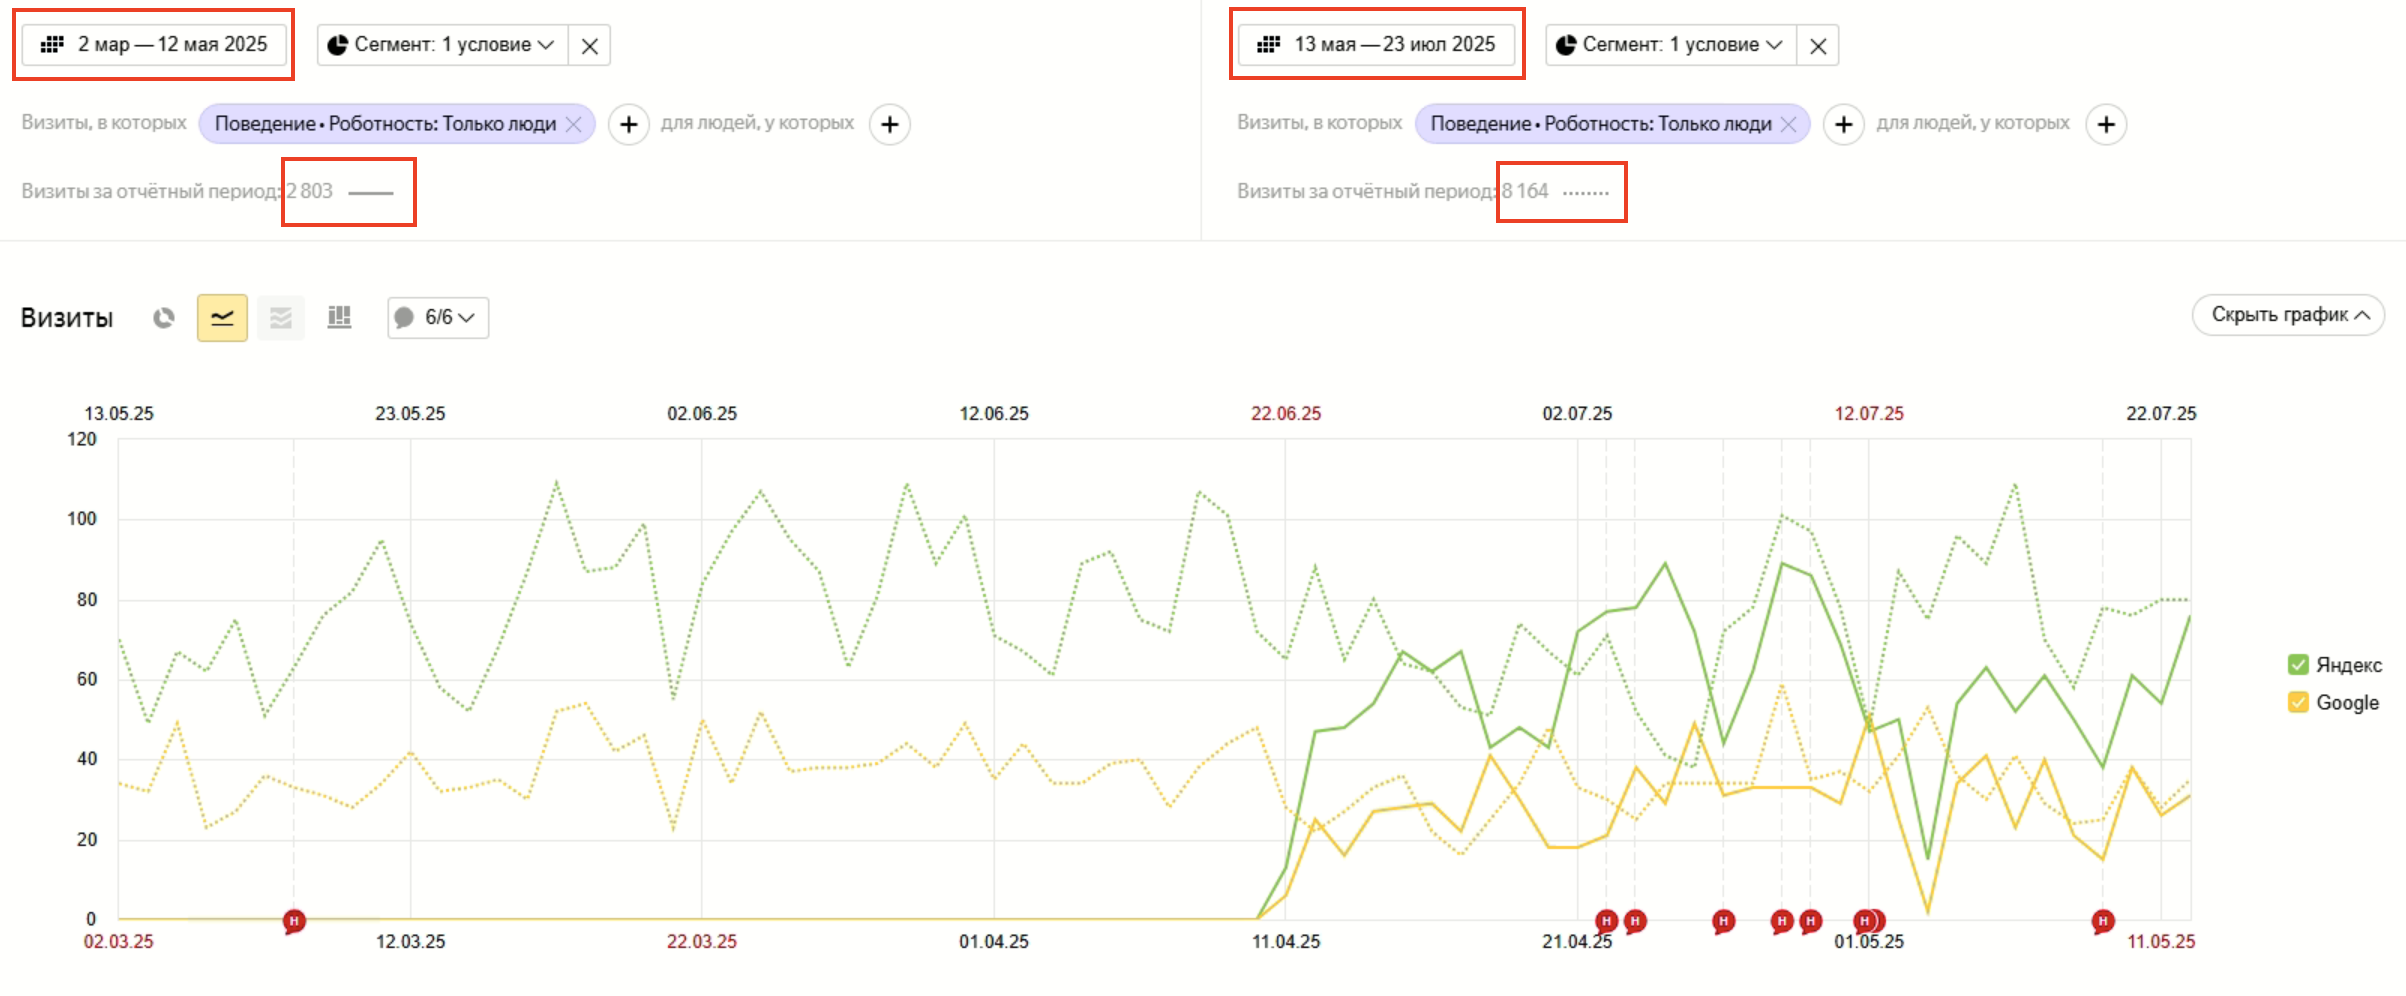Select the stacked area chart icon

(x=281, y=318)
